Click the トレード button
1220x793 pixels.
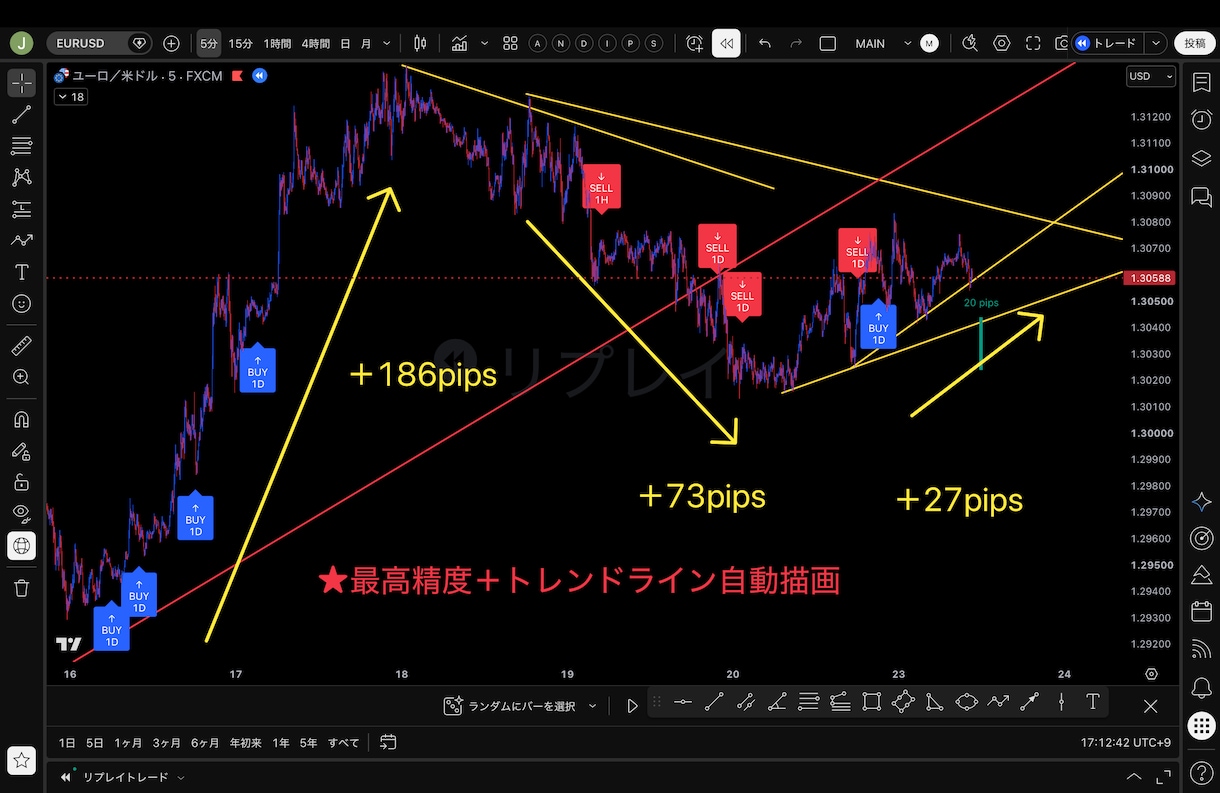(x=1107, y=43)
